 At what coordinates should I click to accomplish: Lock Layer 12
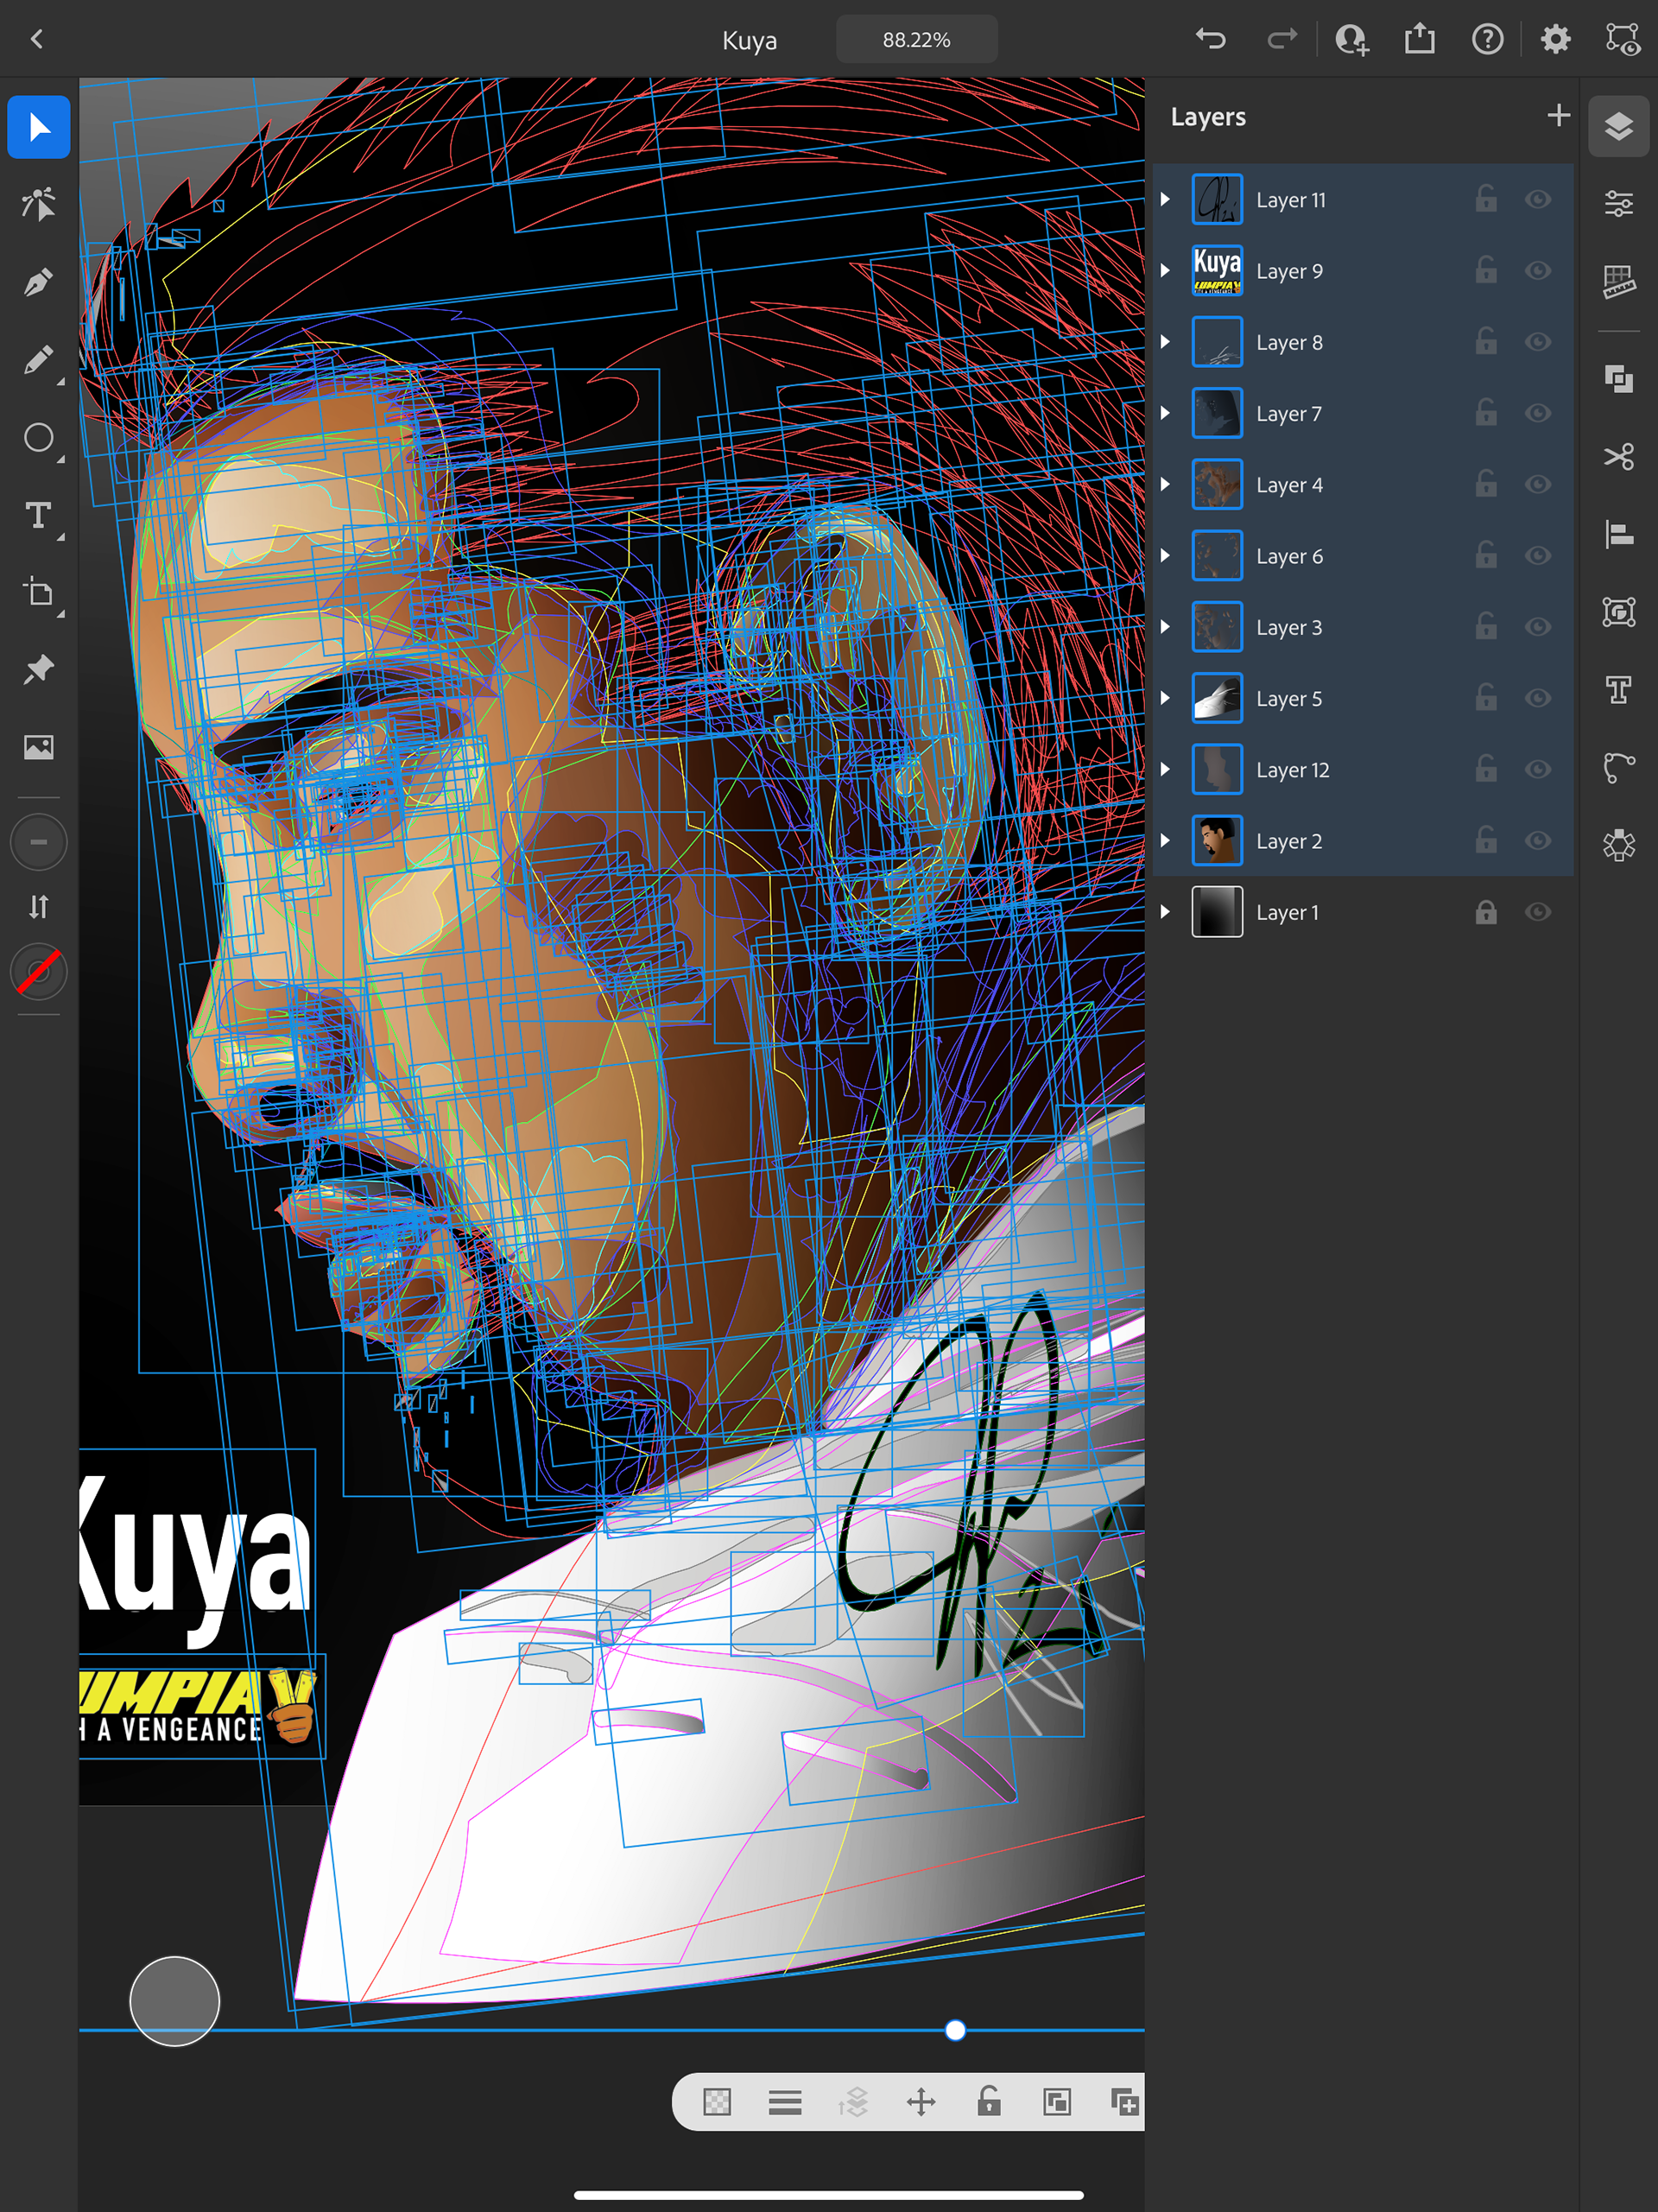point(1486,769)
